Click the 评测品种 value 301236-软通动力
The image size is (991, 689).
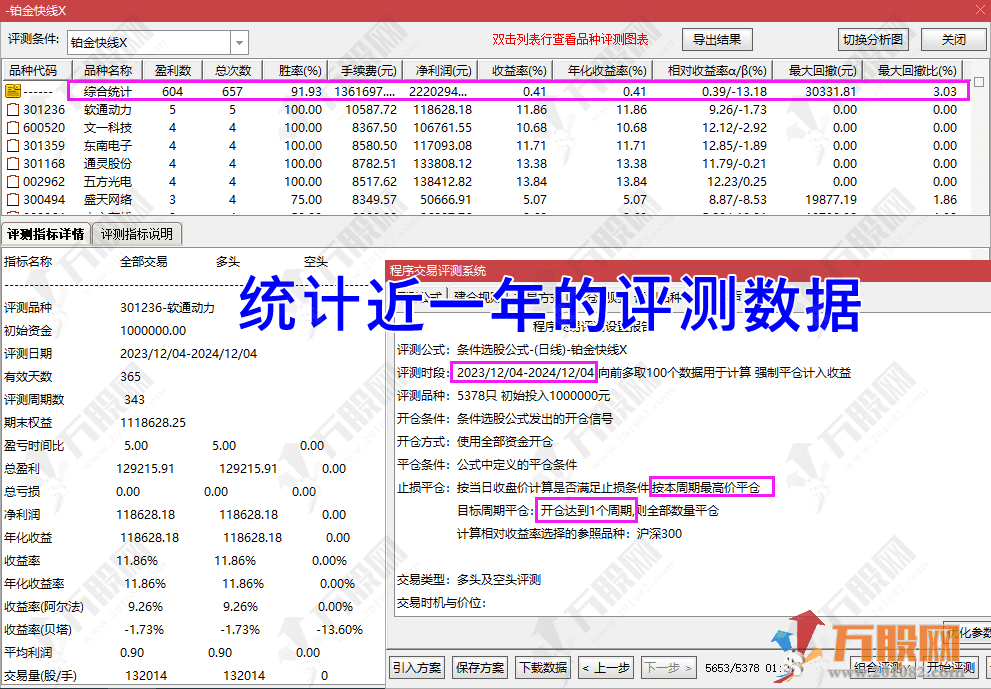tap(167, 308)
